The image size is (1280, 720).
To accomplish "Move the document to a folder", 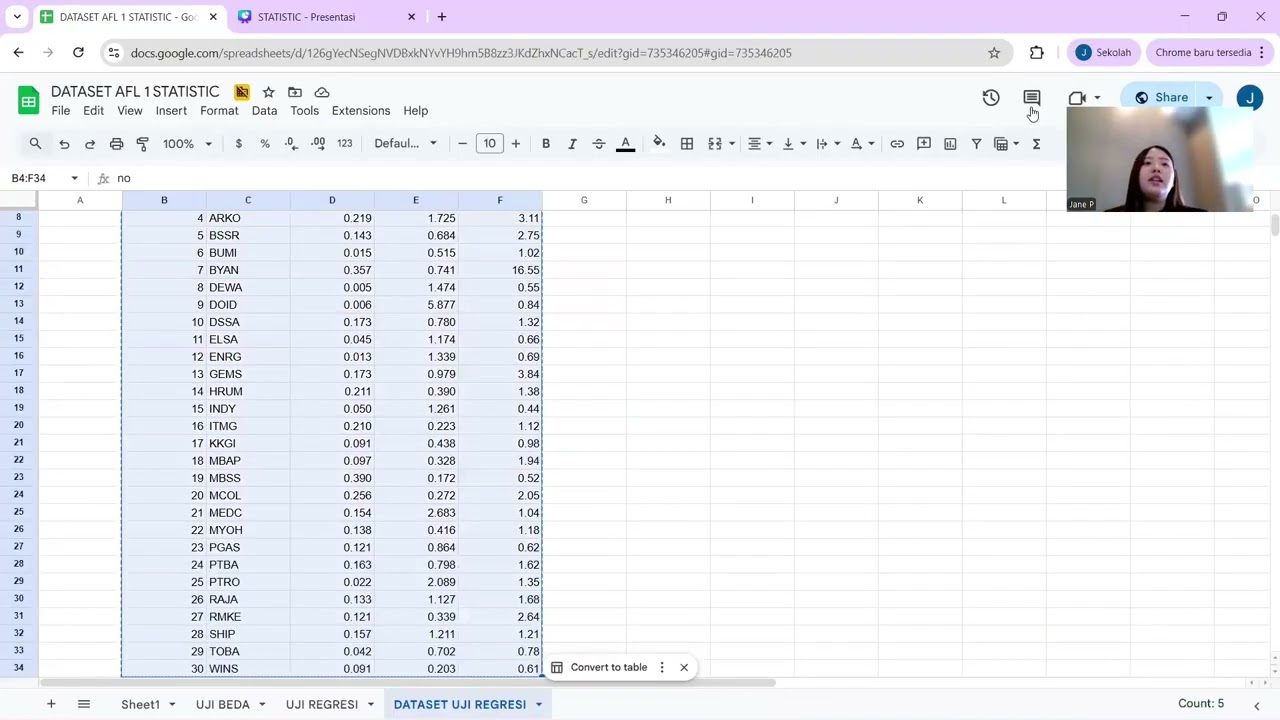I will (295, 92).
